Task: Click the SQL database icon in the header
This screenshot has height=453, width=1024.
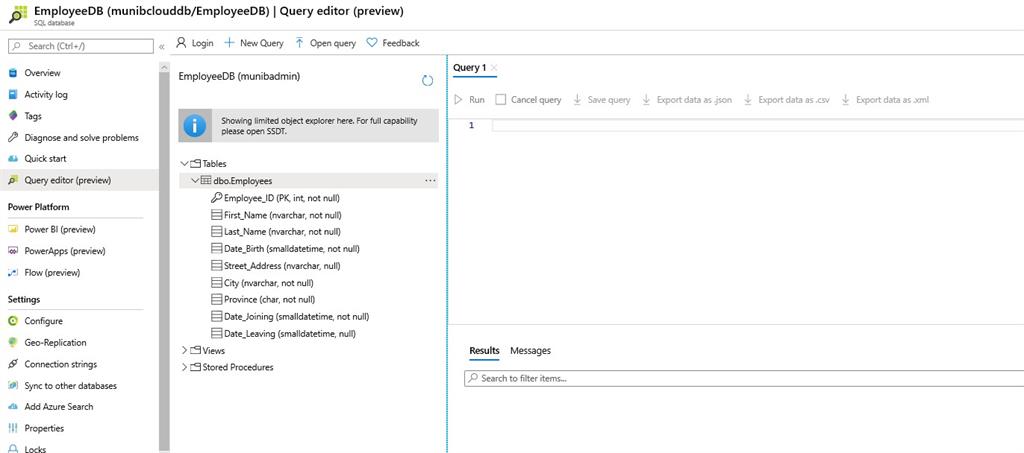Action: (x=18, y=14)
